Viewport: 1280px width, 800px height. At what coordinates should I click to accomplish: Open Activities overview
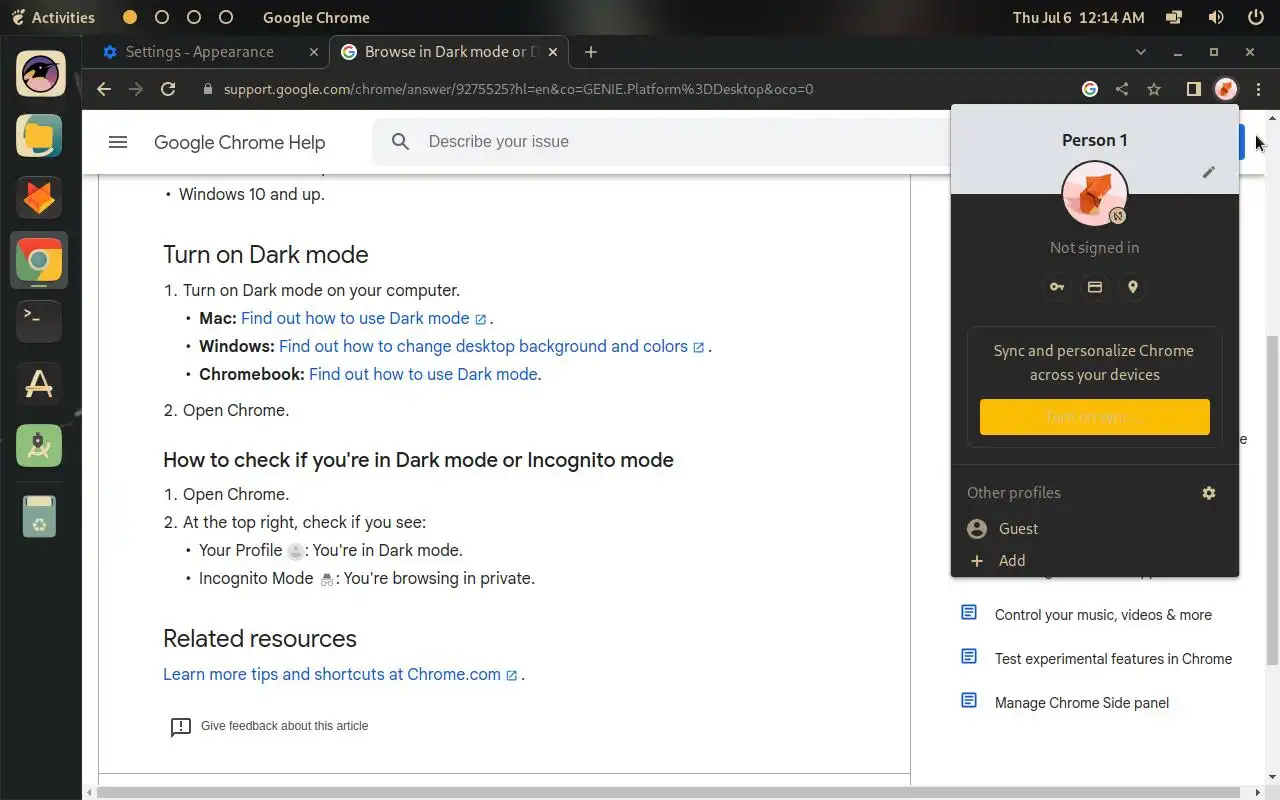pyautogui.click(x=53, y=17)
